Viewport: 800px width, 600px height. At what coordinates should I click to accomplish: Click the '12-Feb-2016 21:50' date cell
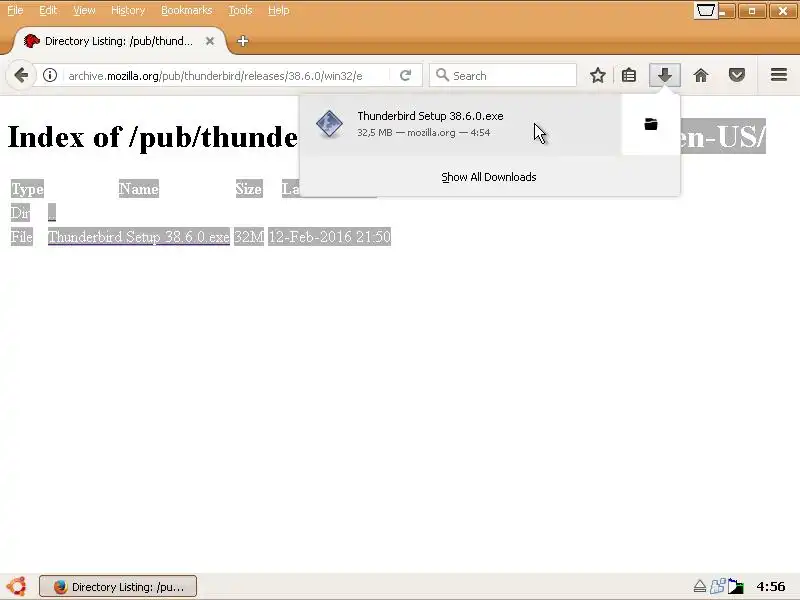point(330,237)
